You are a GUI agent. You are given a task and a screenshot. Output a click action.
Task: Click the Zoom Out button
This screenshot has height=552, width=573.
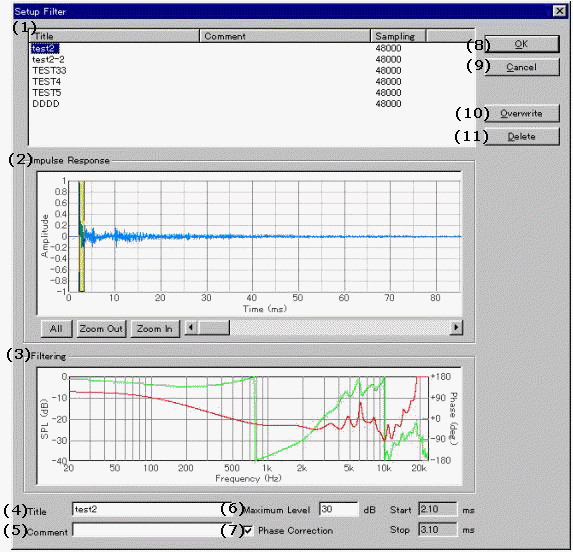101,328
